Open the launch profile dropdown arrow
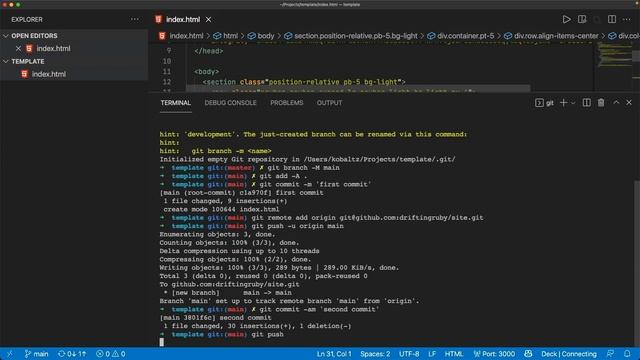640x360 pixels. click(x=573, y=103)
